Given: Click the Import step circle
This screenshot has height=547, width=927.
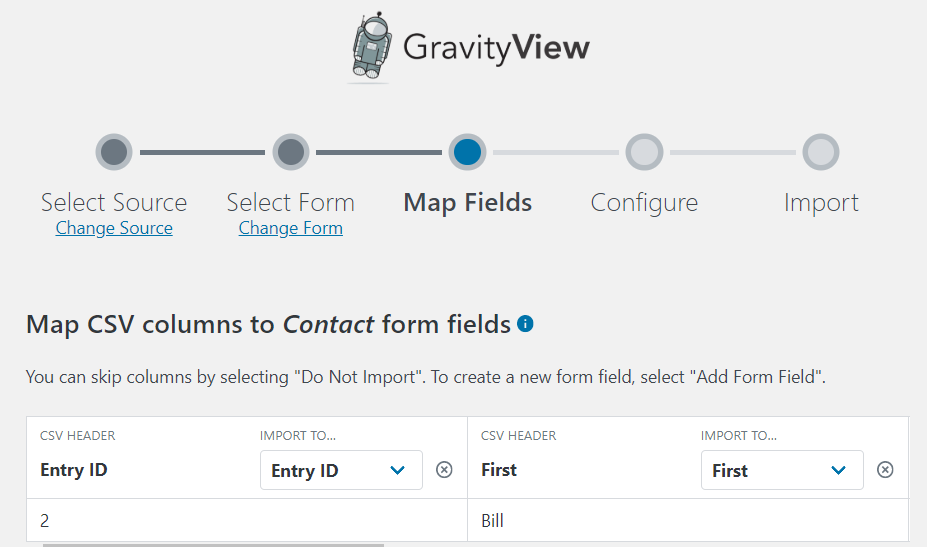Looking at the screenshot, I should (821, 152).
